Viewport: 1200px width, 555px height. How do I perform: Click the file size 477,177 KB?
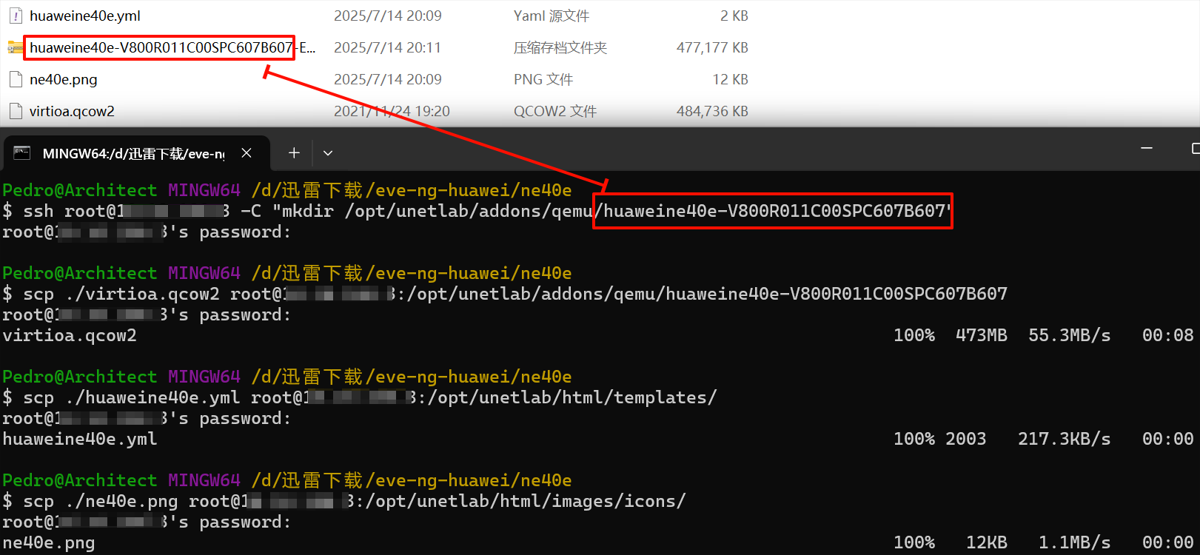click(x=712, y=47)
